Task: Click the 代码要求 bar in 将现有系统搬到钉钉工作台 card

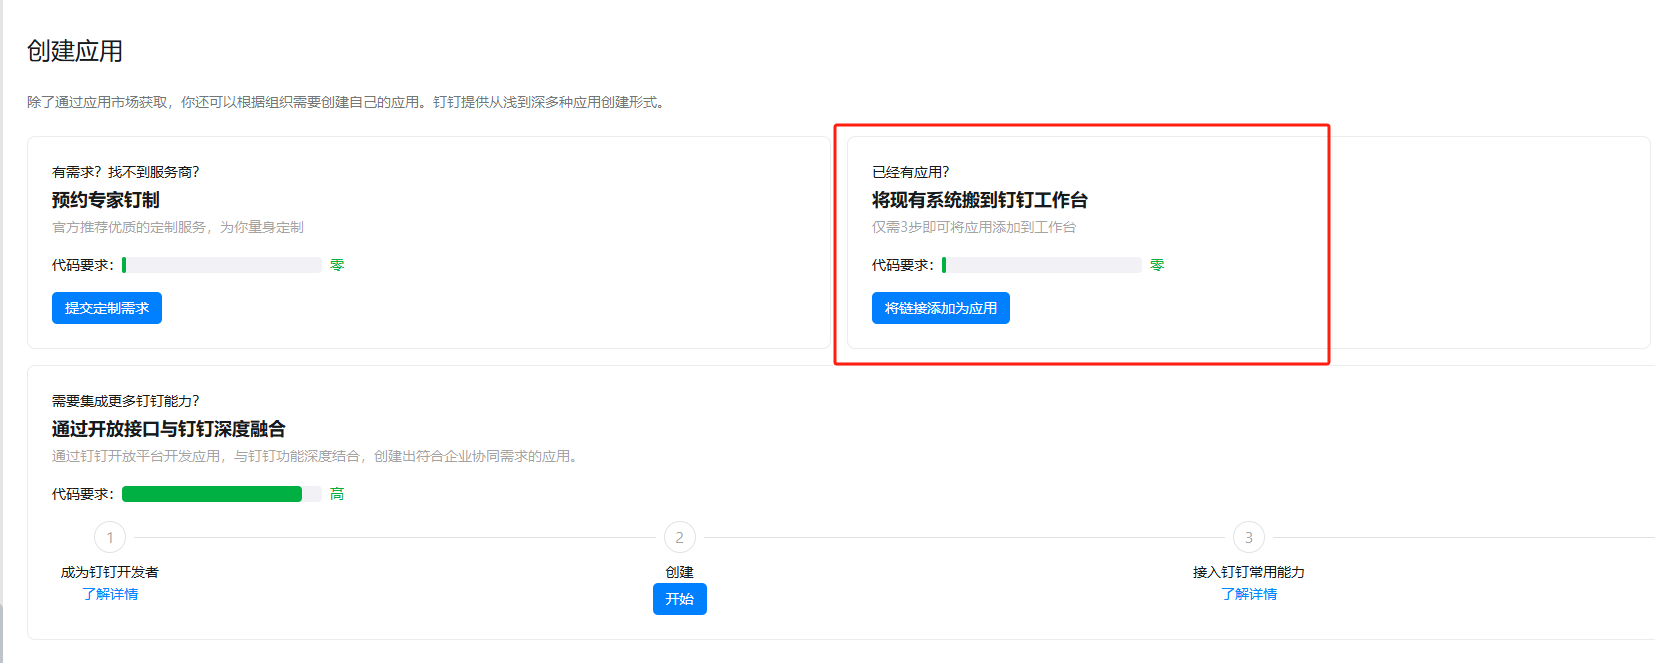Action: pos(1042,265)
